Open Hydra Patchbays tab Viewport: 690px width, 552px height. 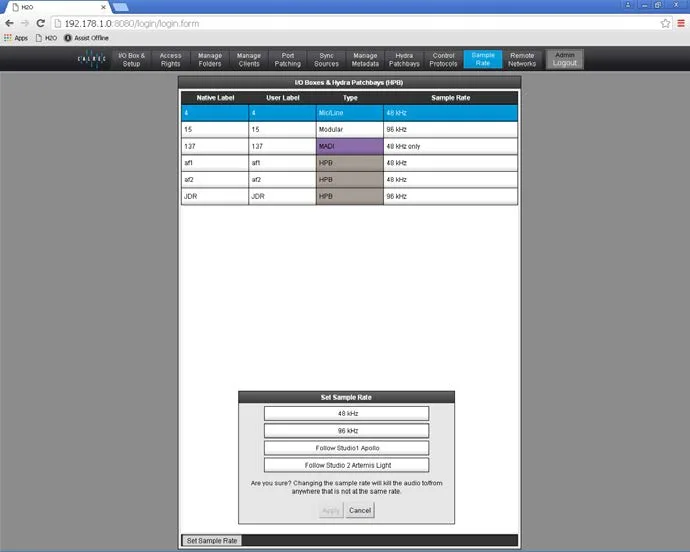pos(404,59)
